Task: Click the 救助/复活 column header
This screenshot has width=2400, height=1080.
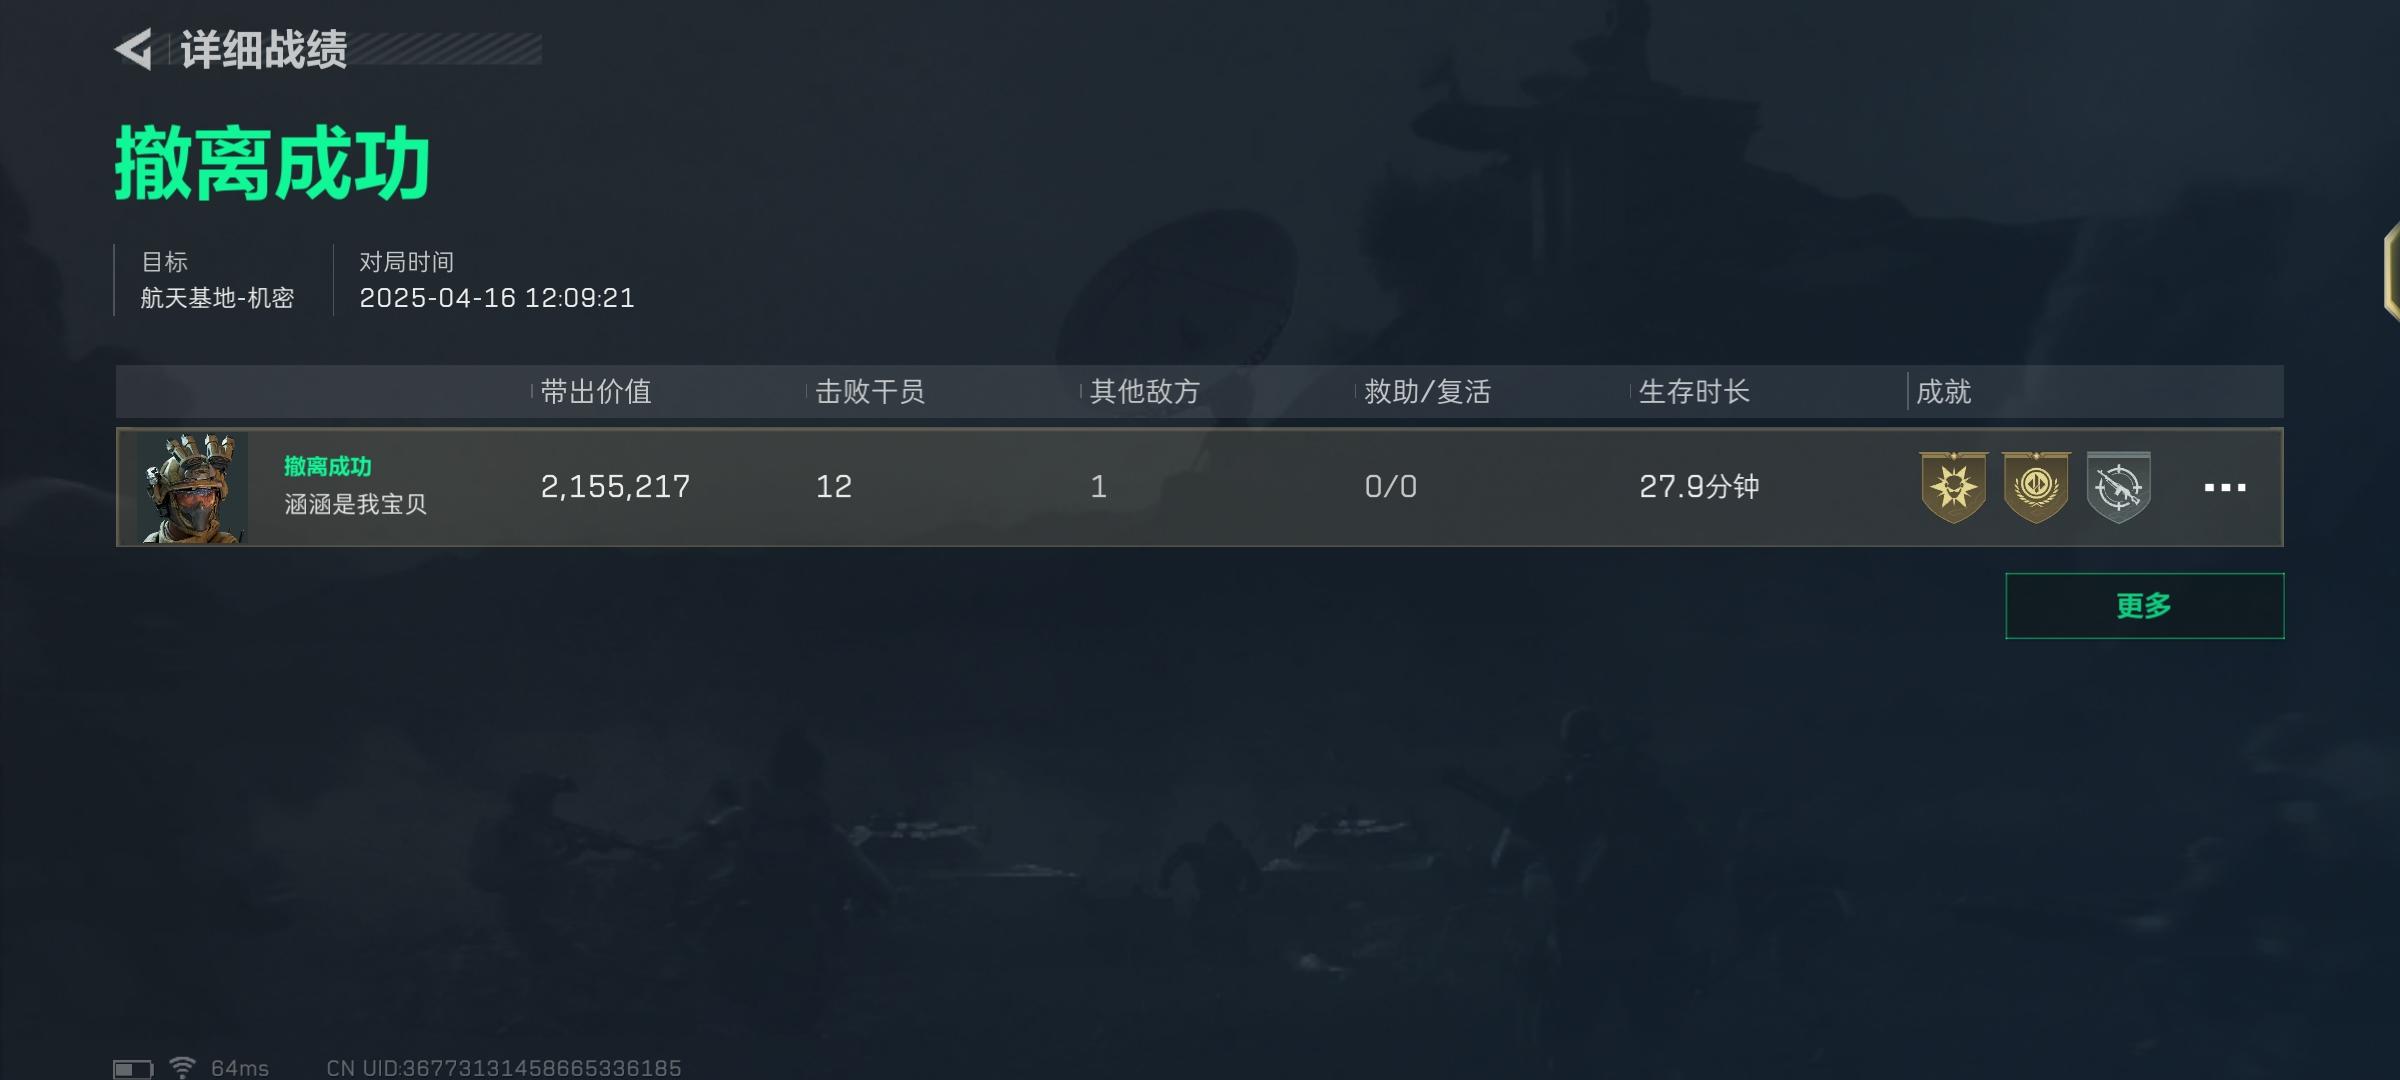Action: 1427,391
